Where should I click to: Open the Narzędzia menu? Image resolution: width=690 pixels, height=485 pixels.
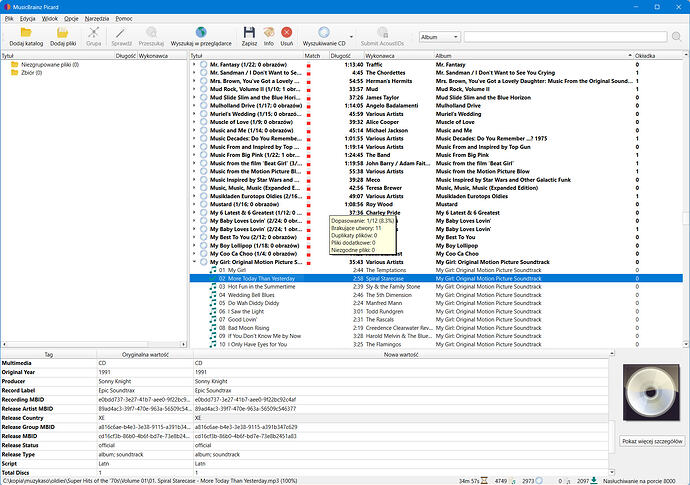click(97, 18)
